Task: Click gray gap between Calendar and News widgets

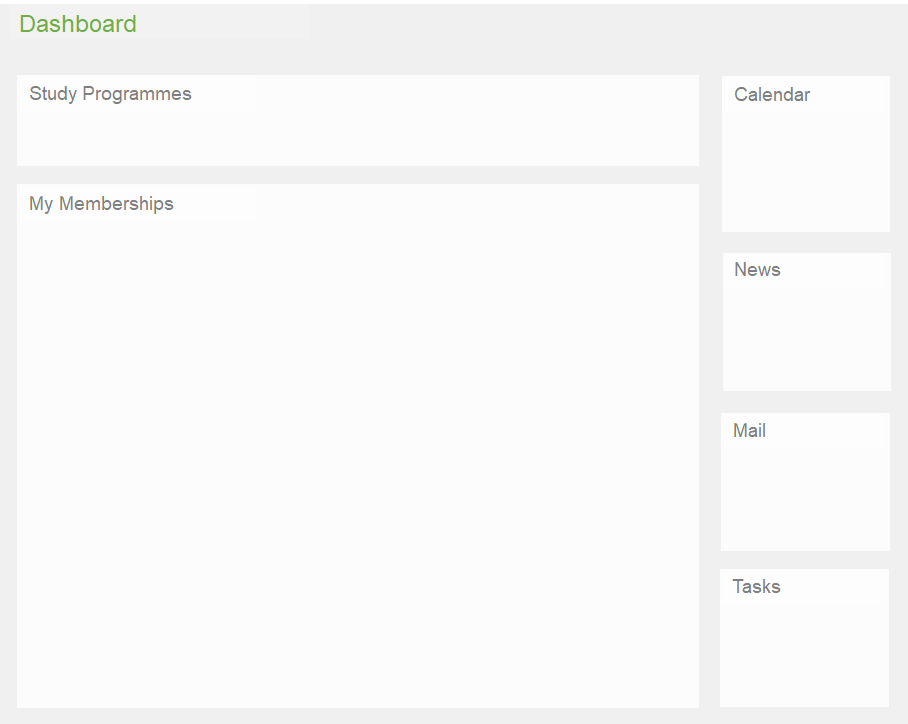Action: point(806,242)
